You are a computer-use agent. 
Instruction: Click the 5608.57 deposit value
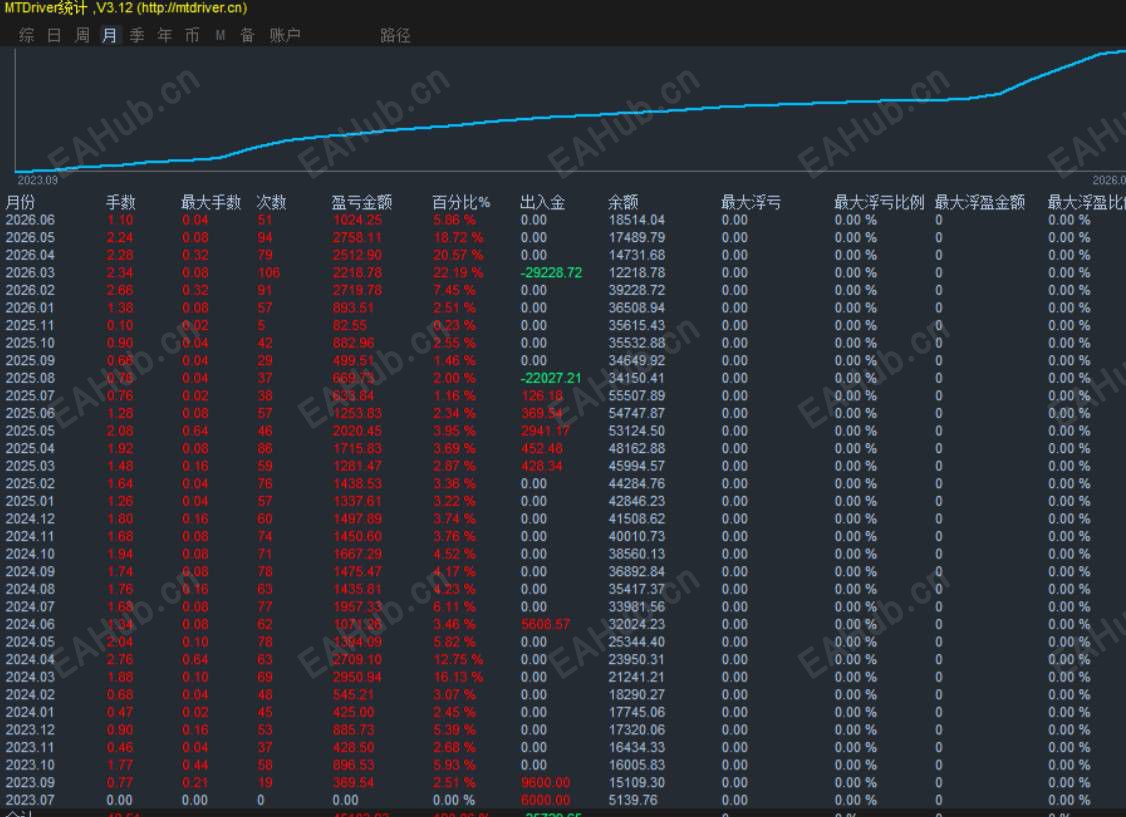click(x=546, y=625)
